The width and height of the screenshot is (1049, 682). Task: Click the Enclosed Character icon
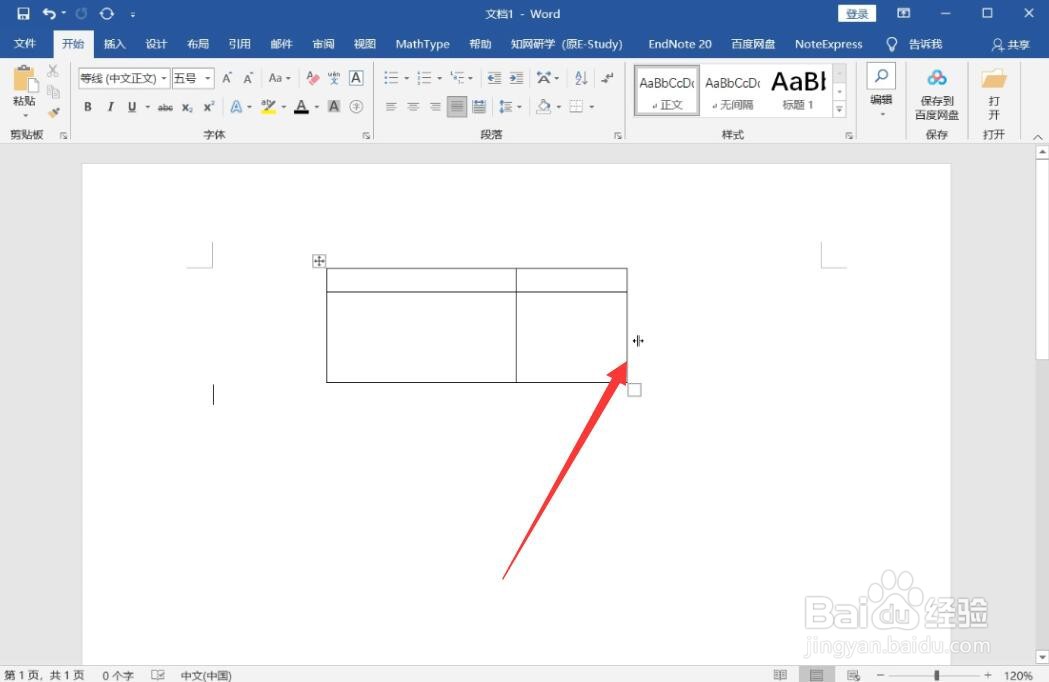[x=357, y=106]
